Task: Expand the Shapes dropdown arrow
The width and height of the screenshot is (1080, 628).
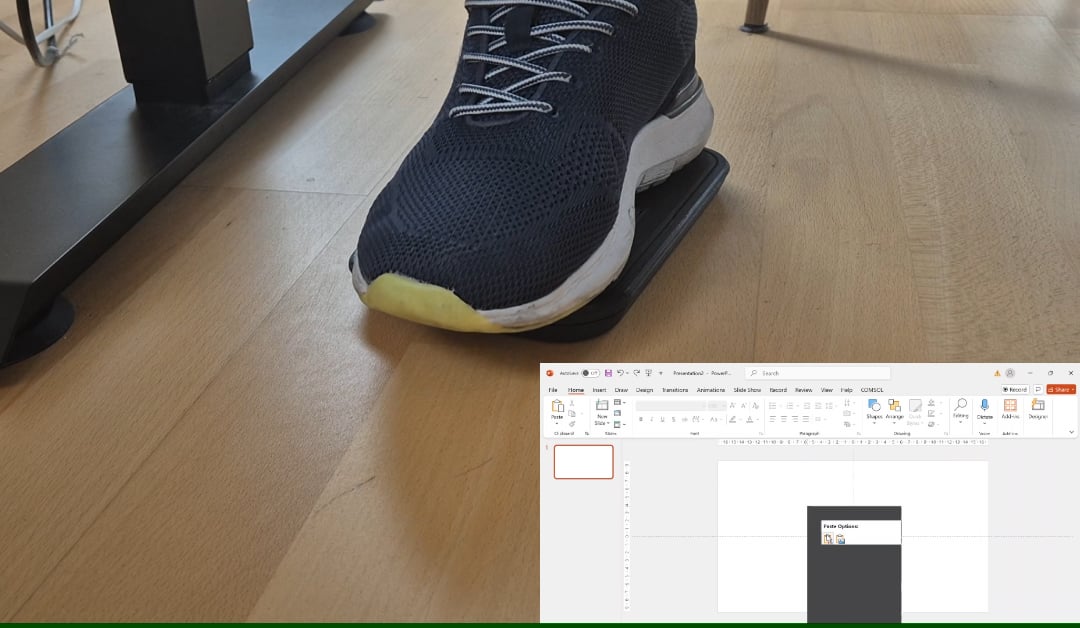Action: (872, 422)
